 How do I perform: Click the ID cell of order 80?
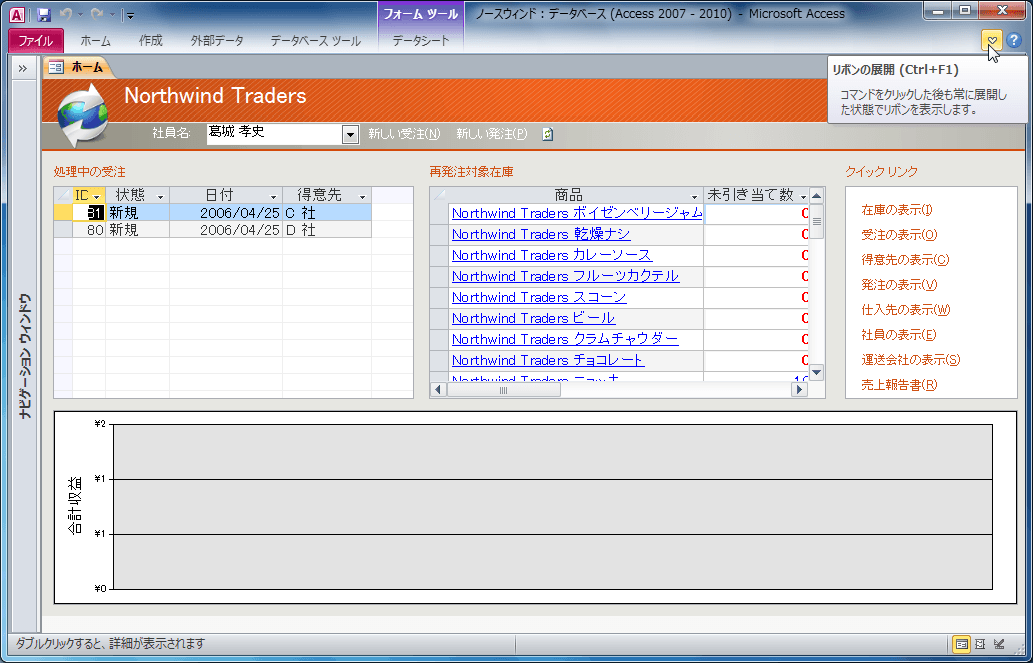point(89,229)
